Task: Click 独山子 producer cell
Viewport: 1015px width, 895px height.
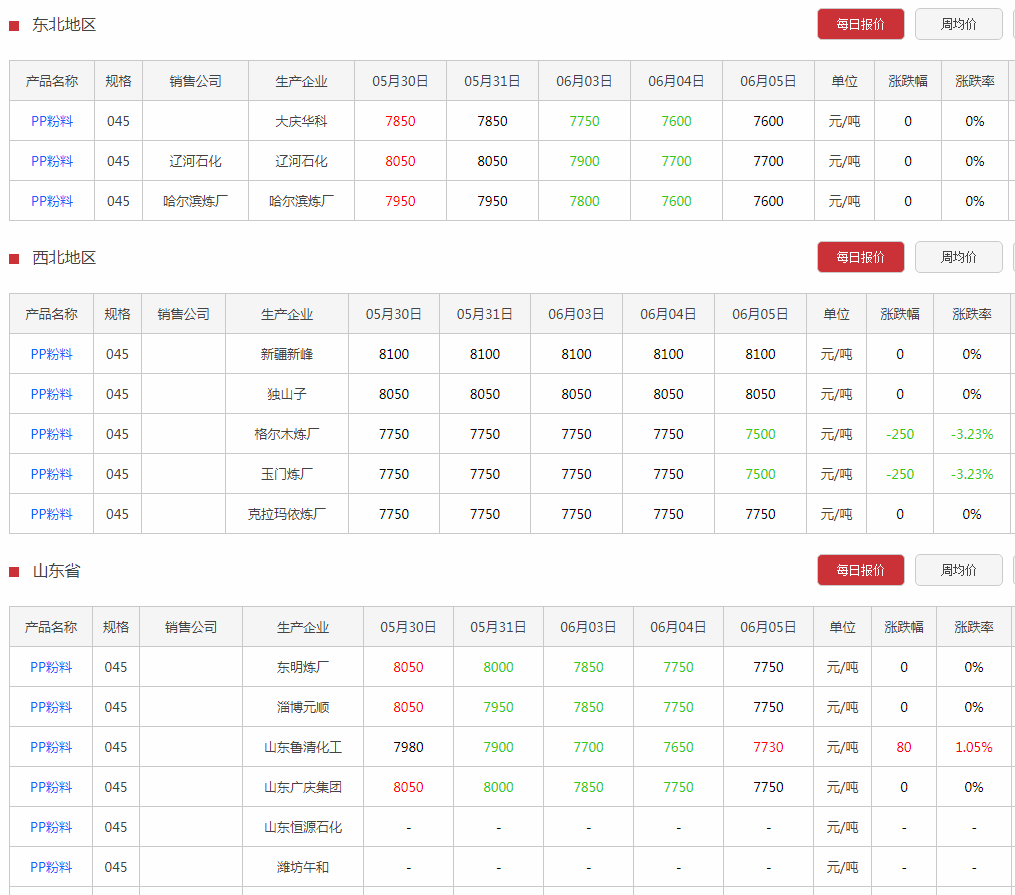Action: click(x=287, y=394)
